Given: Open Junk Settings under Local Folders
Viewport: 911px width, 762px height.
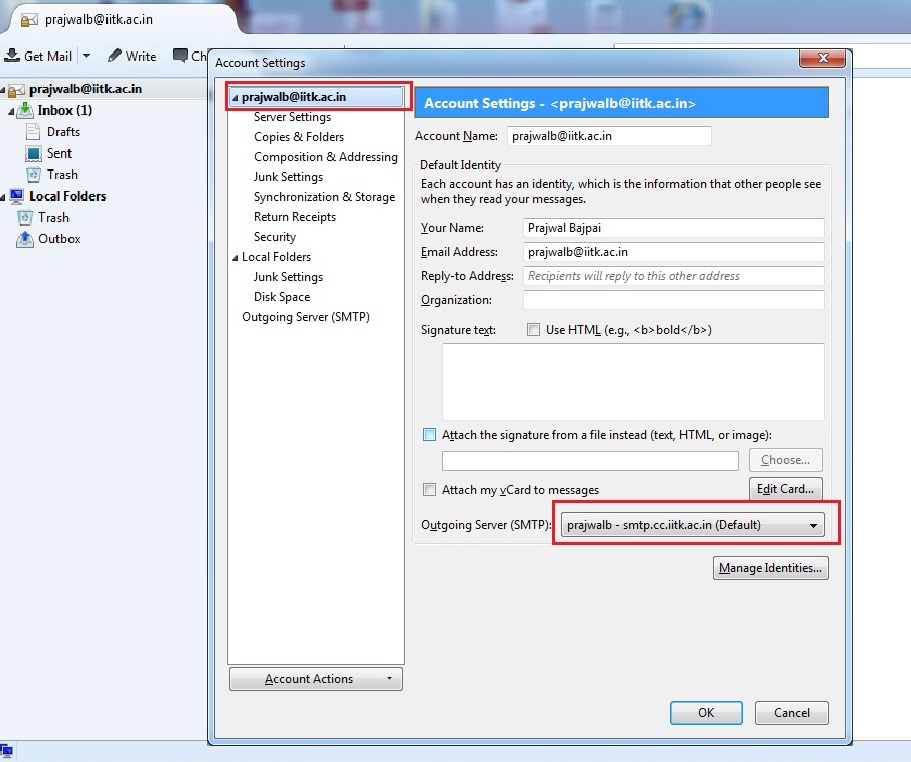Looking at the screenshot, I should [288, 276].
